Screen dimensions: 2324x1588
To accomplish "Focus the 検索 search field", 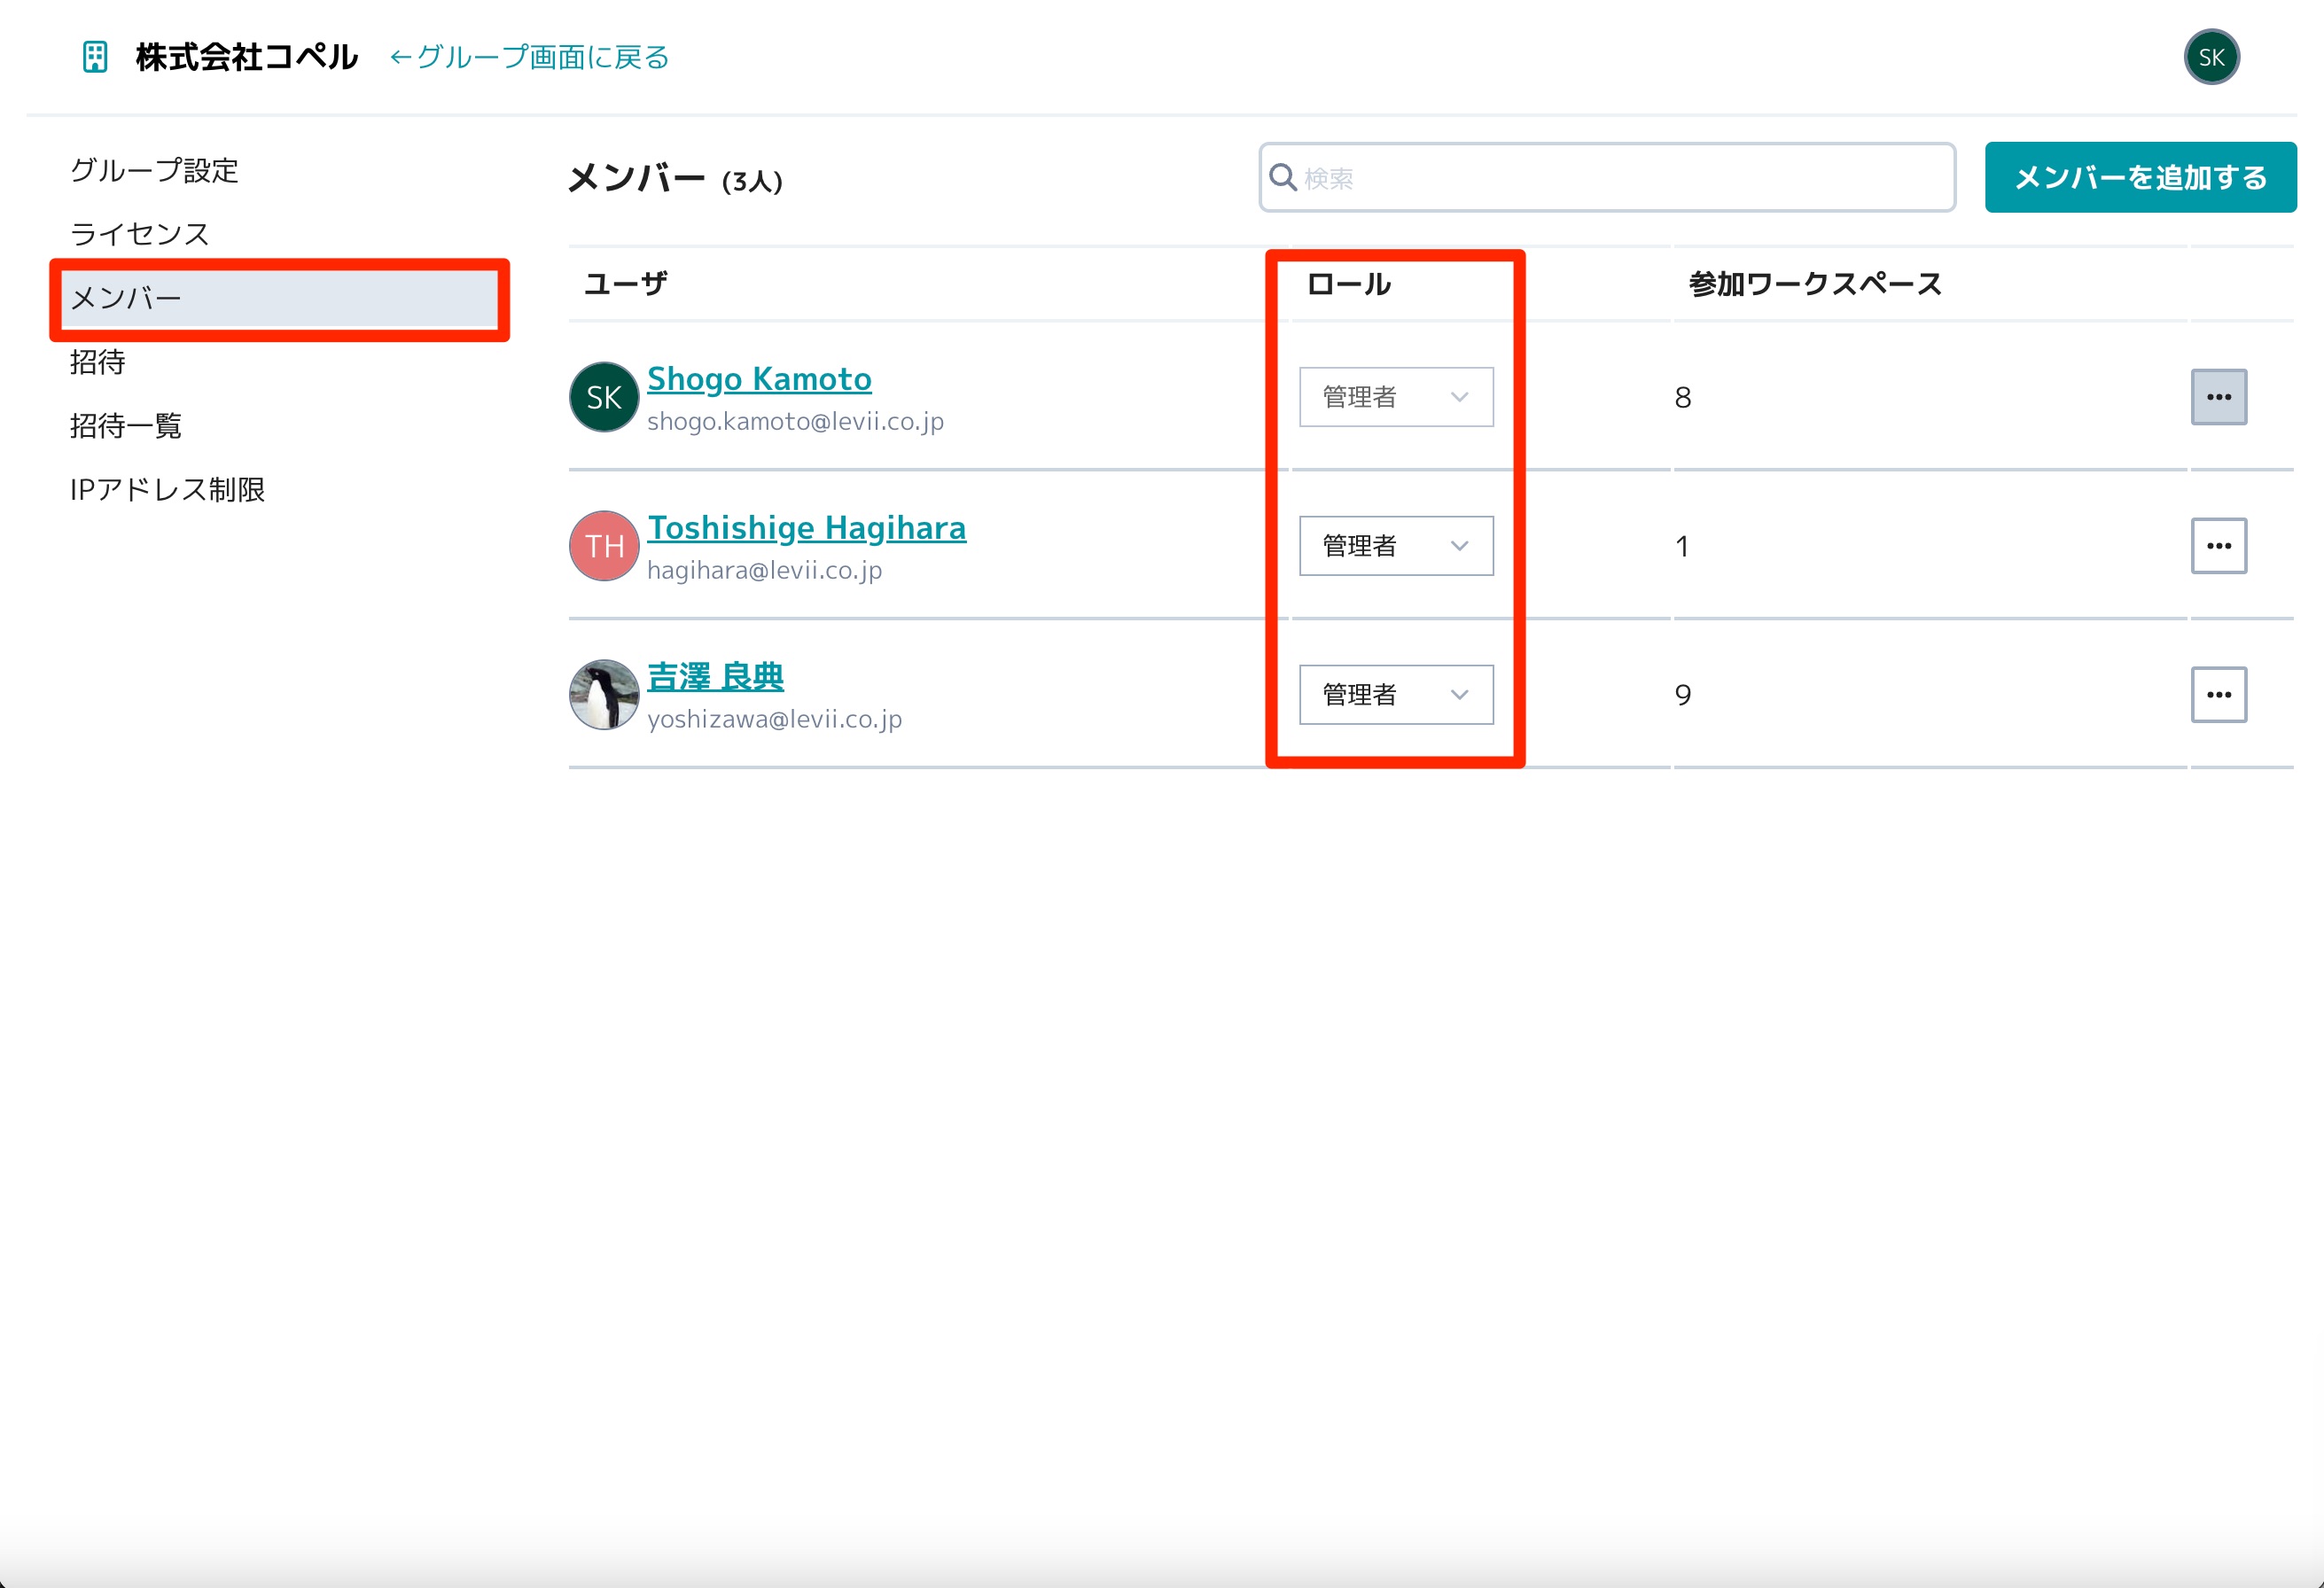I will coord(1607,177).
